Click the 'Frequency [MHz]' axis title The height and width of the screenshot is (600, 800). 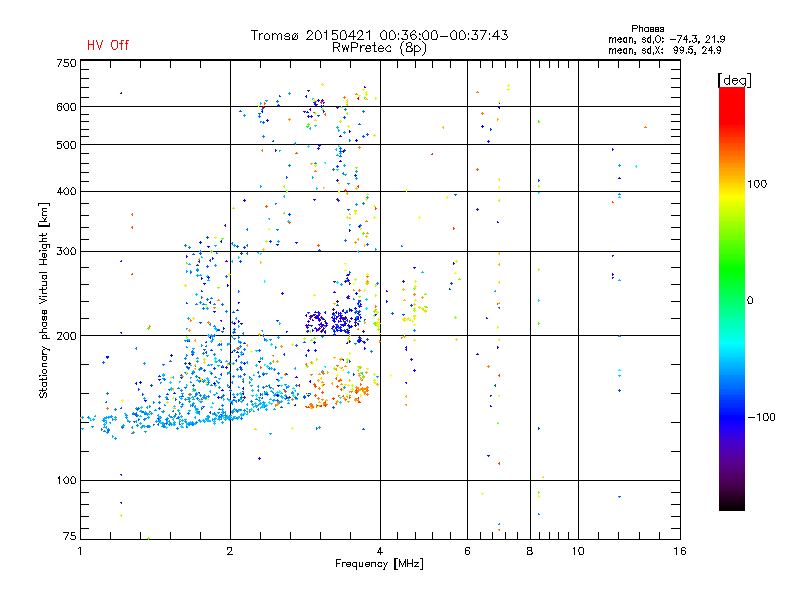coord(379,564)
